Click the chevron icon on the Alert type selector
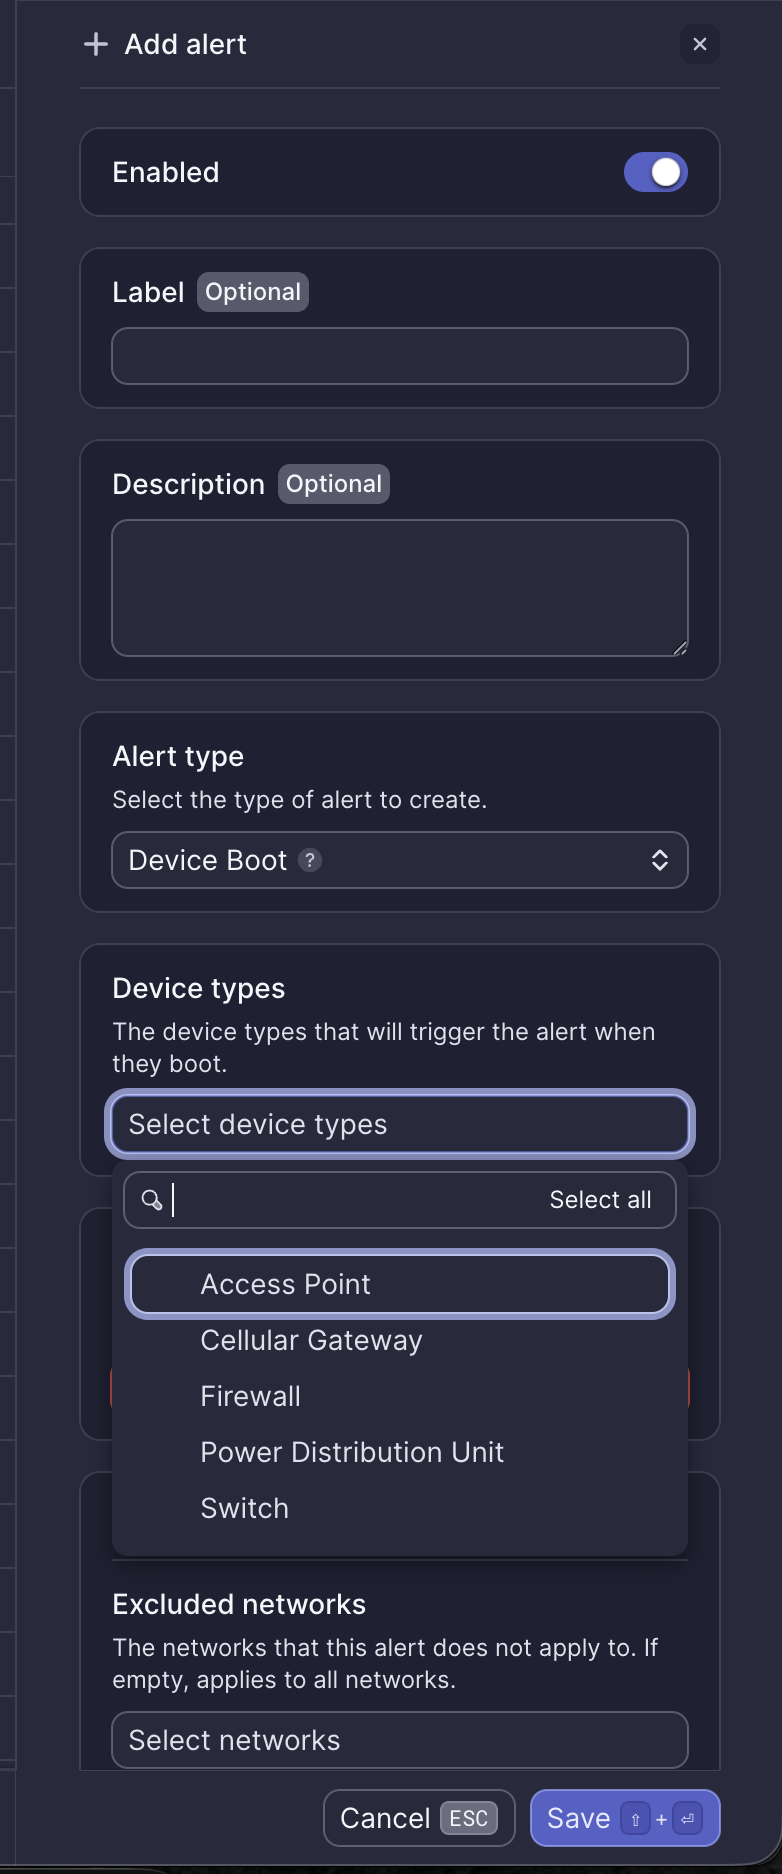 point(661,860)
